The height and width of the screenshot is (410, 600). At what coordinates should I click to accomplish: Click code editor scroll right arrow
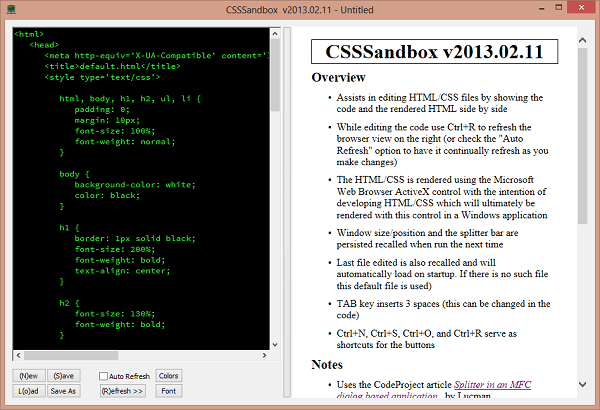tap(264, 355)
